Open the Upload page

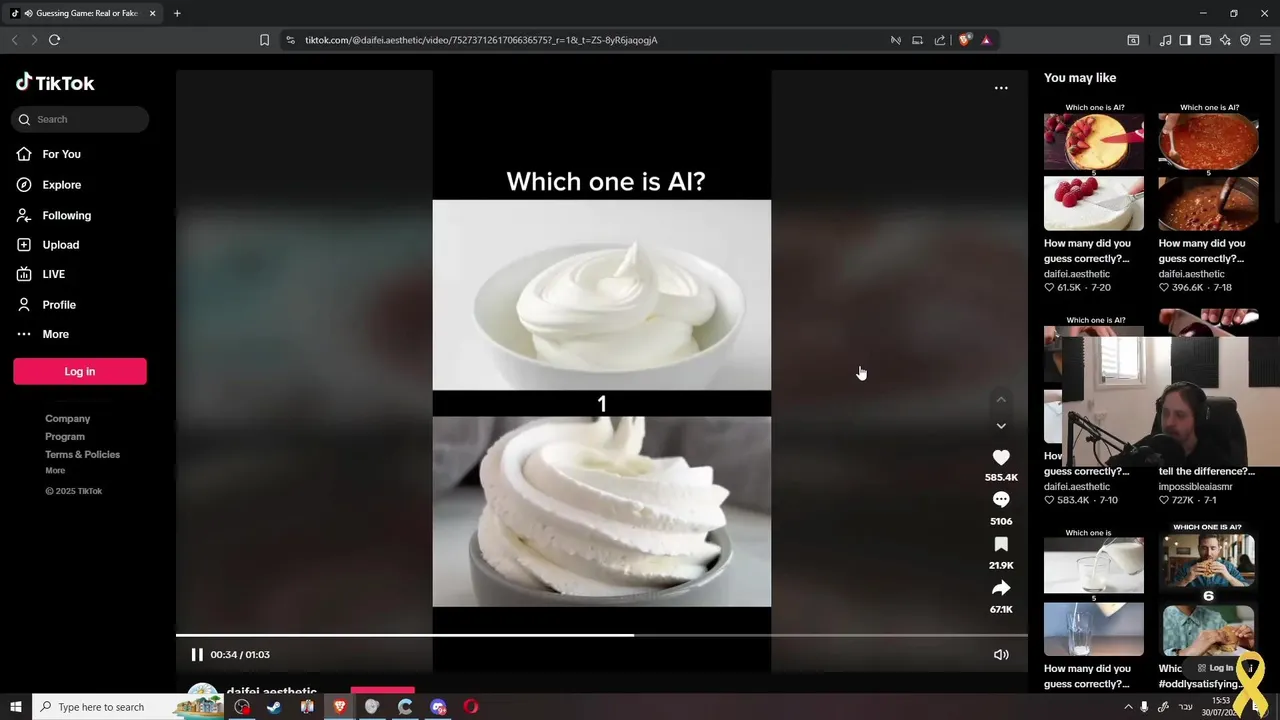pyautogui.click(x=60, y=245)
